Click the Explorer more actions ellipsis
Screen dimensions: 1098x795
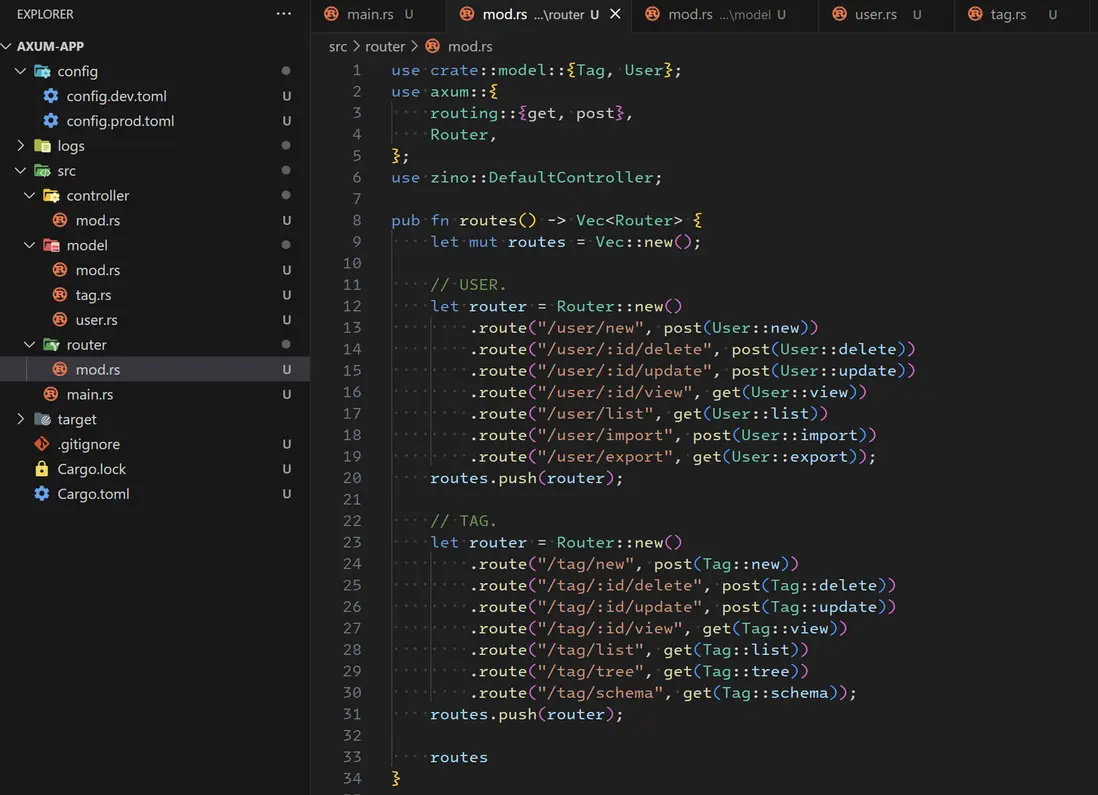point(284,14)
